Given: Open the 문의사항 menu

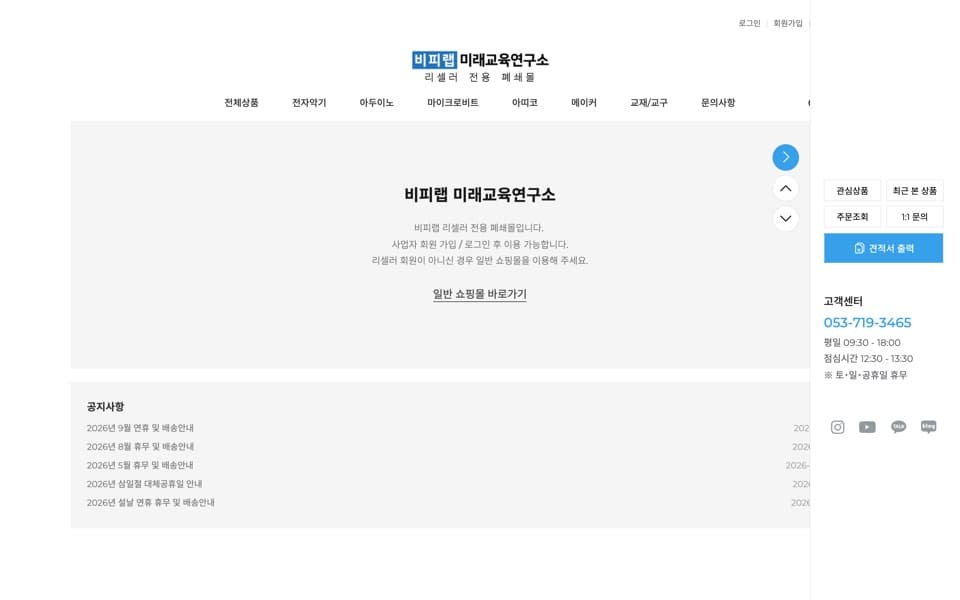Looking at the screenshot, I should coord(718,103).
